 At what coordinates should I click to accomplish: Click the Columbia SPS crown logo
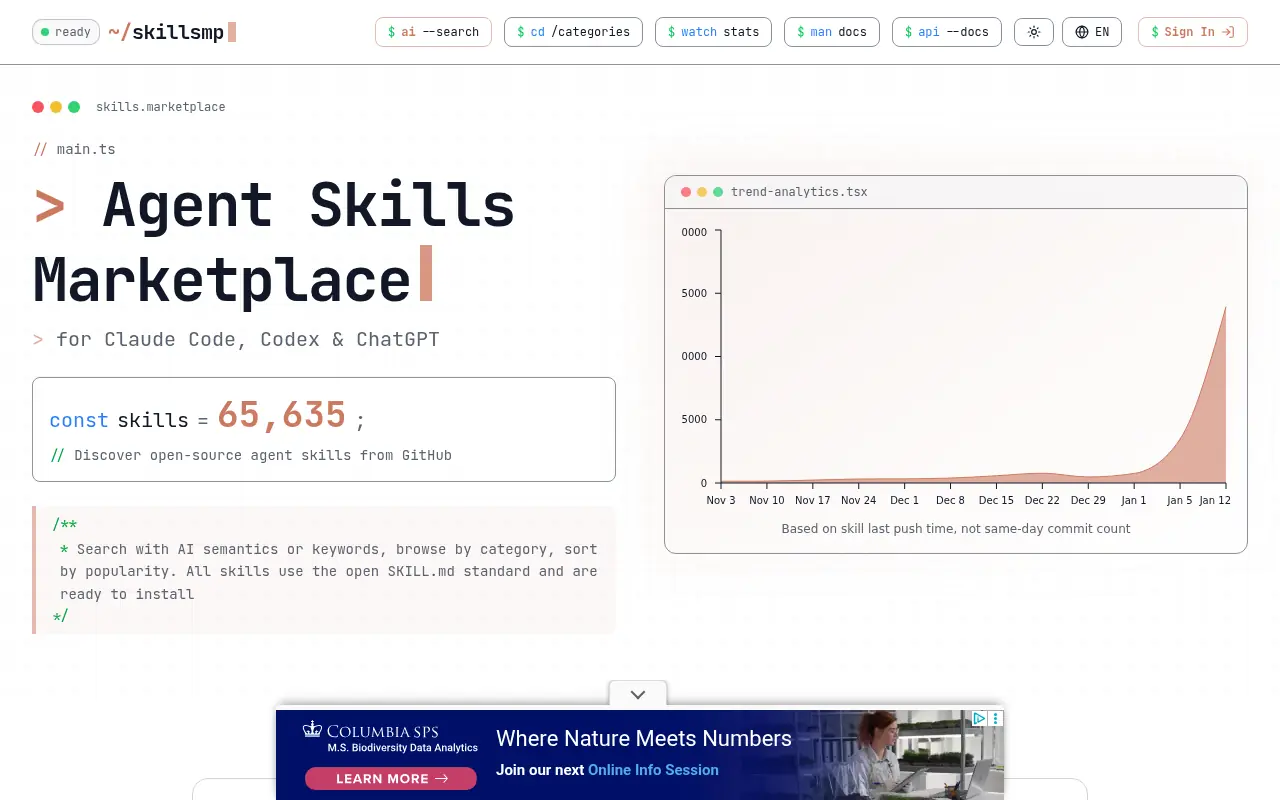(313, 730)
